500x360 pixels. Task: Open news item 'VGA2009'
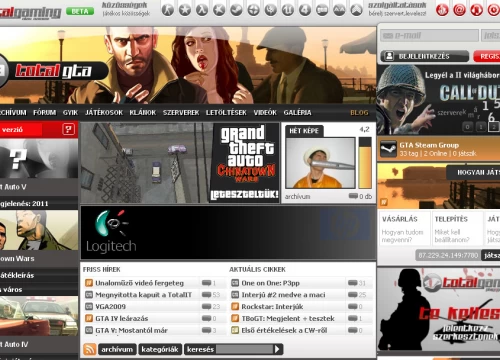110,306
